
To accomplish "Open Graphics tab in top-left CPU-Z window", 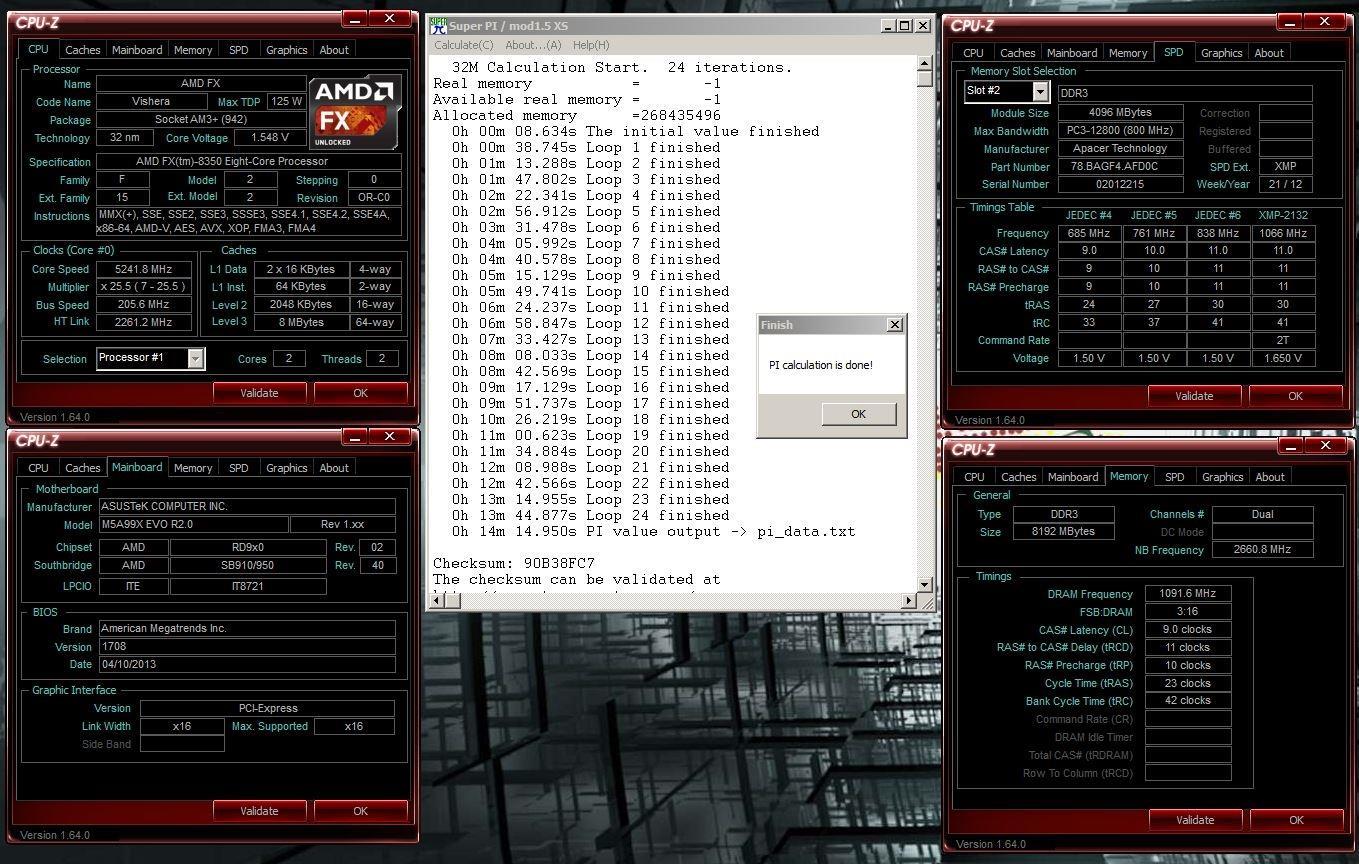I will (x=286, y=50).
